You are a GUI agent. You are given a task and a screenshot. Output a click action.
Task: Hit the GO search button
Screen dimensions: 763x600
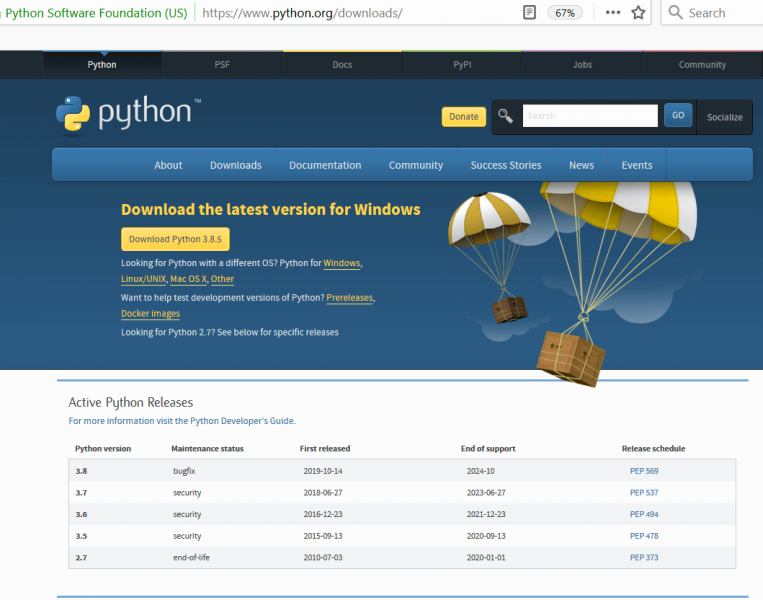point(677,116)
